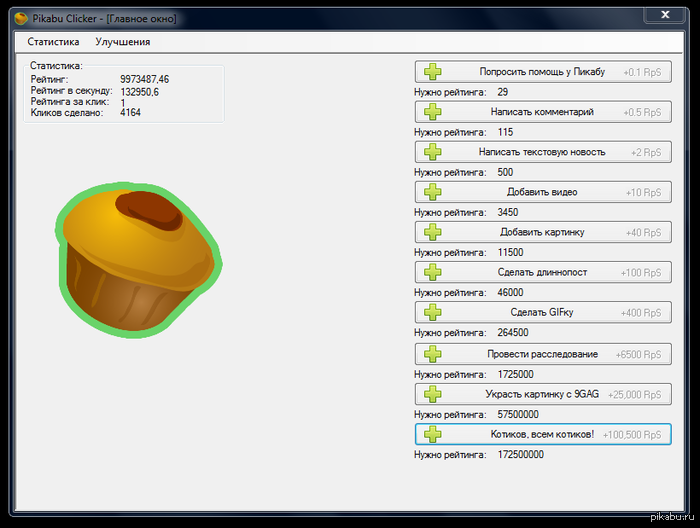Click the plus icon beside "Написать текстовую новость"
The height and width of the screenshot is (528, 700).
432,152
